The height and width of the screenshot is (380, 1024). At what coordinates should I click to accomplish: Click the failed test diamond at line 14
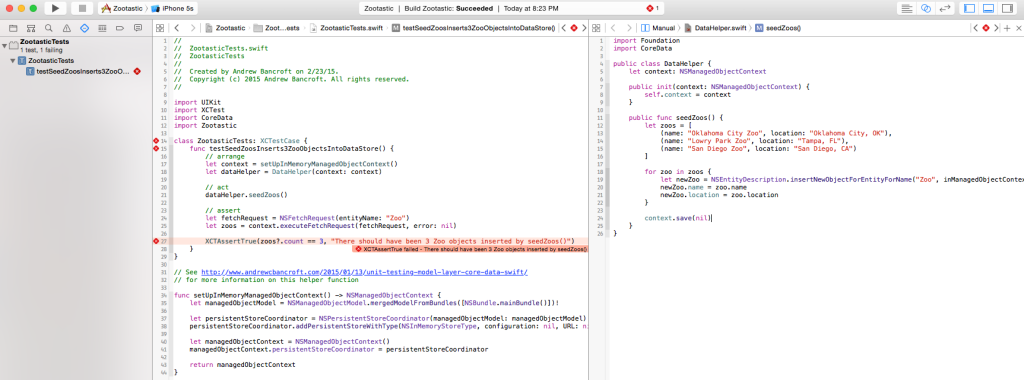click(x=156, y=141)
